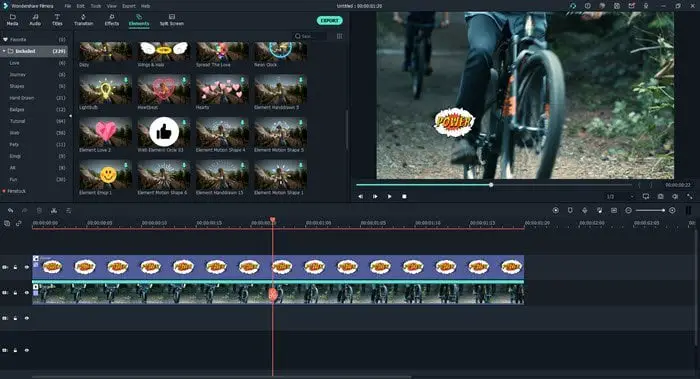Click the Undo arrow in timeline toolbar
700x379 pixels.
[x=10, y=211]
